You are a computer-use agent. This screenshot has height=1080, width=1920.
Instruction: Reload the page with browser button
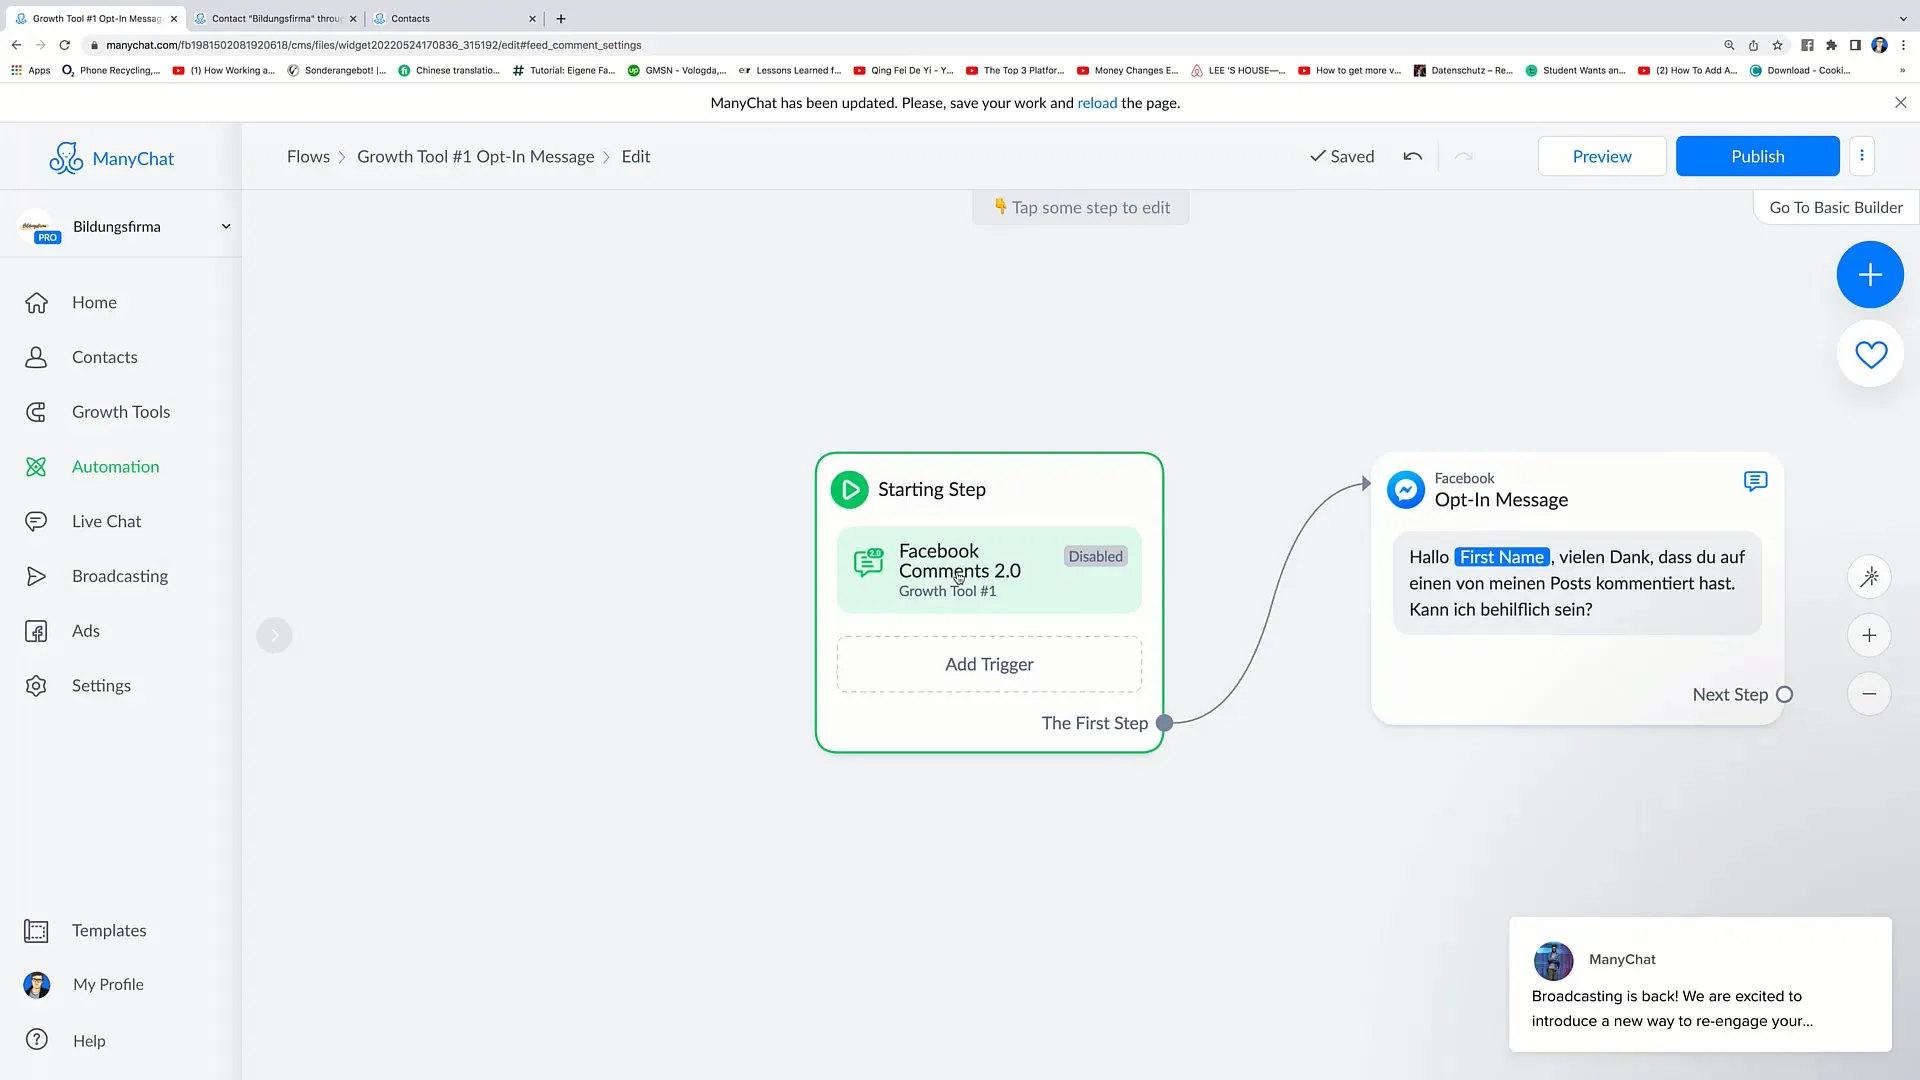point(65,45)
